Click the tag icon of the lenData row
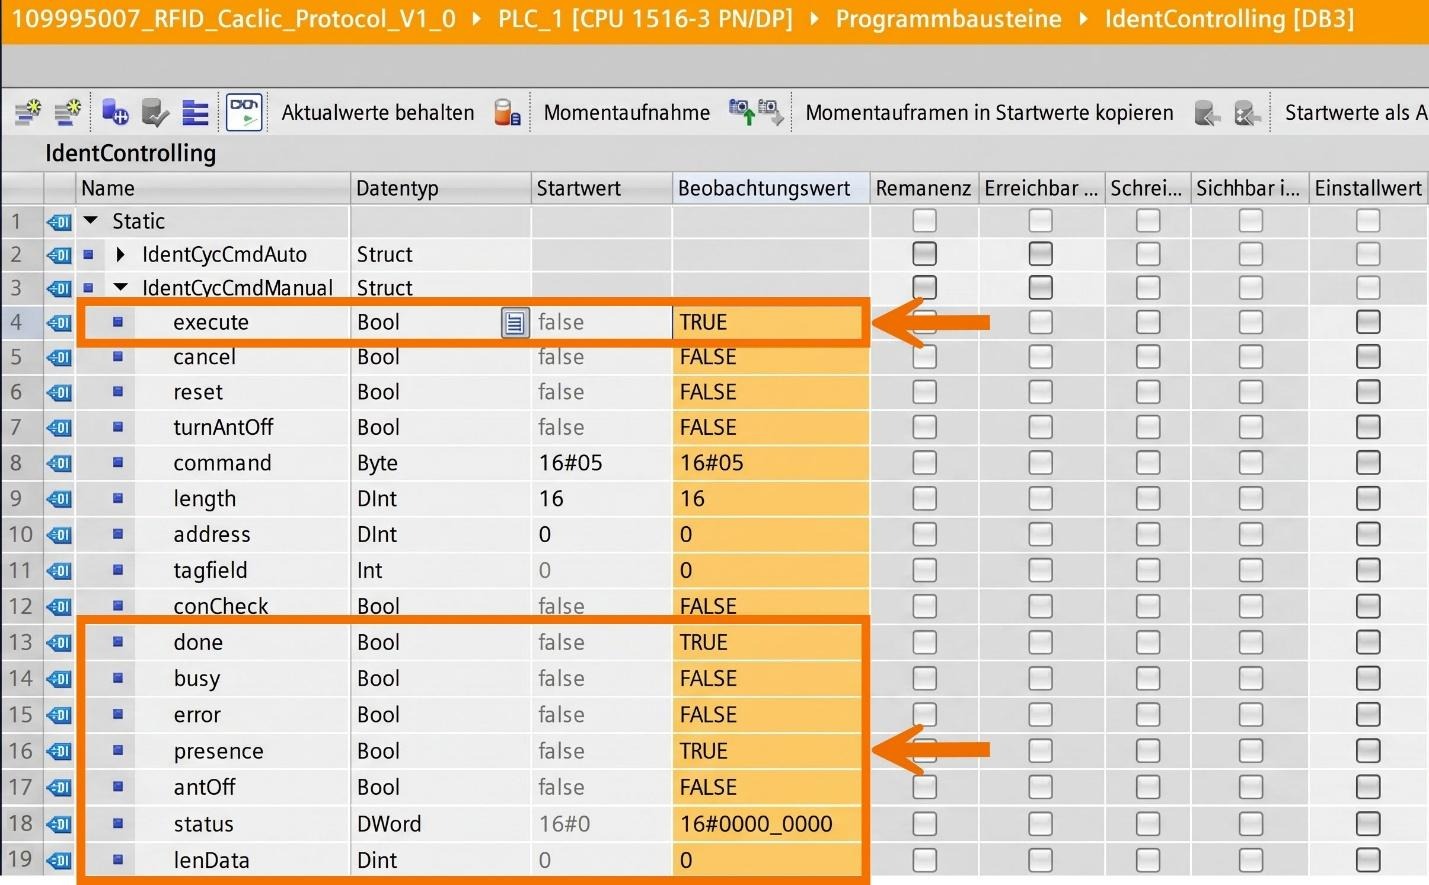Screen dimensions: 1429x885 [x=59, y=860]
